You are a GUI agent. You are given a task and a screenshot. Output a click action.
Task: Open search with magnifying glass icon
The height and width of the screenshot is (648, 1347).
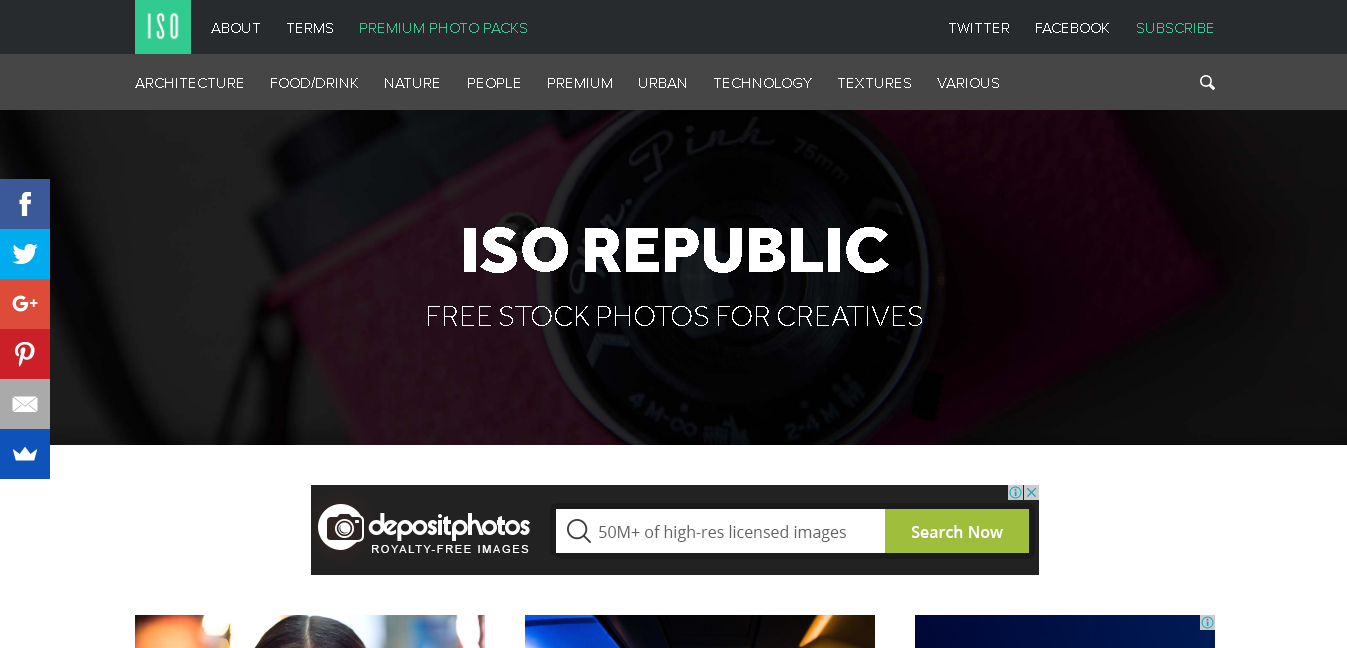tap(1207, 83)
